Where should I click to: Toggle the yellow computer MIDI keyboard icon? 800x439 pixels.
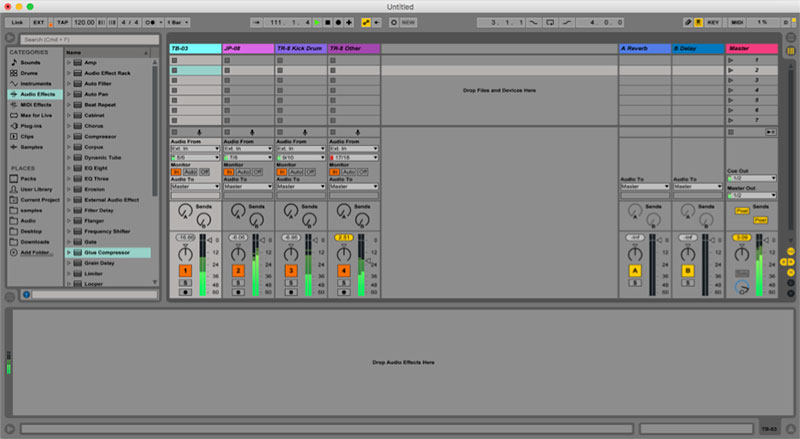[698, 22]
